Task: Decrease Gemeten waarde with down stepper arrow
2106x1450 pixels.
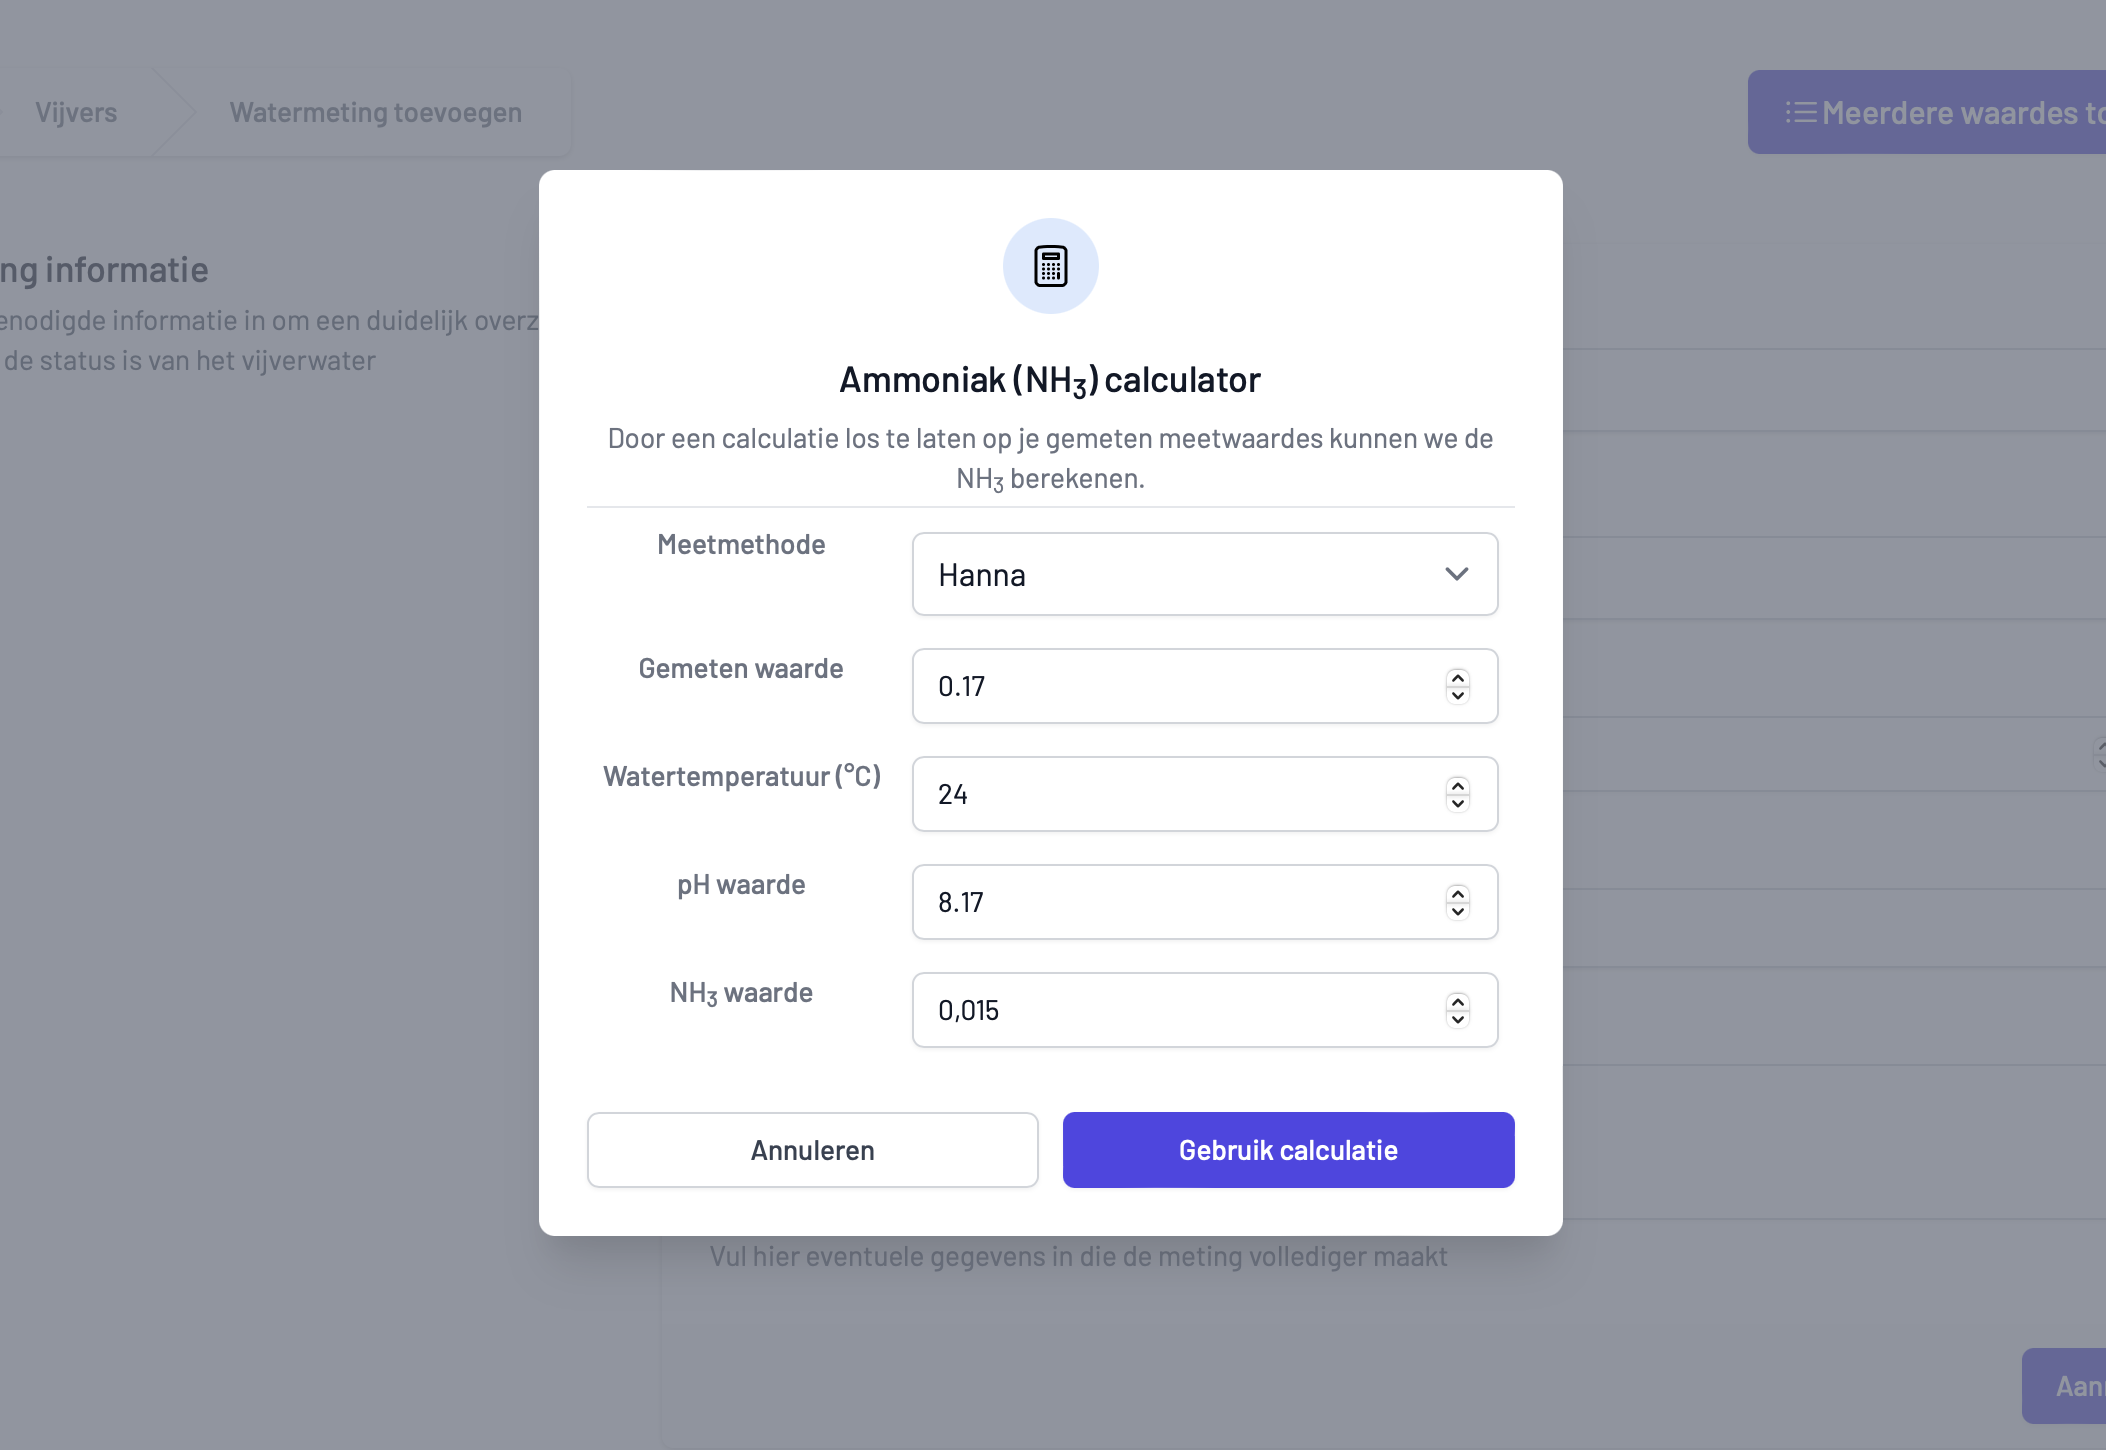Action: [x=1458, y=695]
